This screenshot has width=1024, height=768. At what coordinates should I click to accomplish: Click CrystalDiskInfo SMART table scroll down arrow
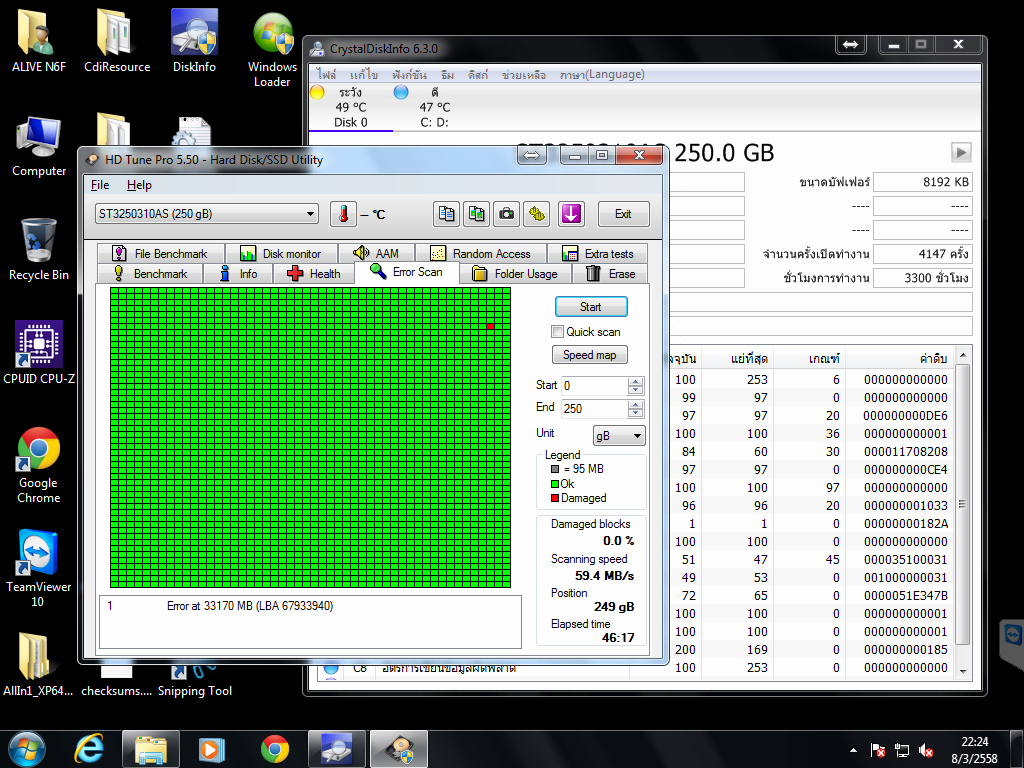[x=963, y=671]
